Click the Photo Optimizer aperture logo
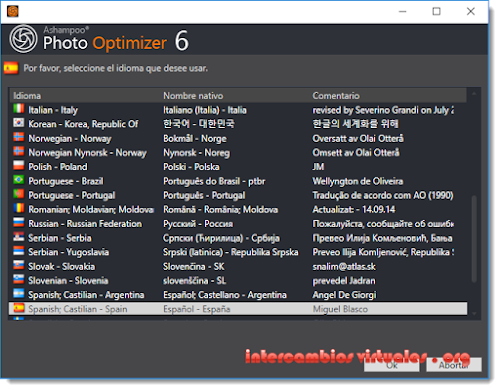The height and width of the screenshot is (390, 500). 23,39
